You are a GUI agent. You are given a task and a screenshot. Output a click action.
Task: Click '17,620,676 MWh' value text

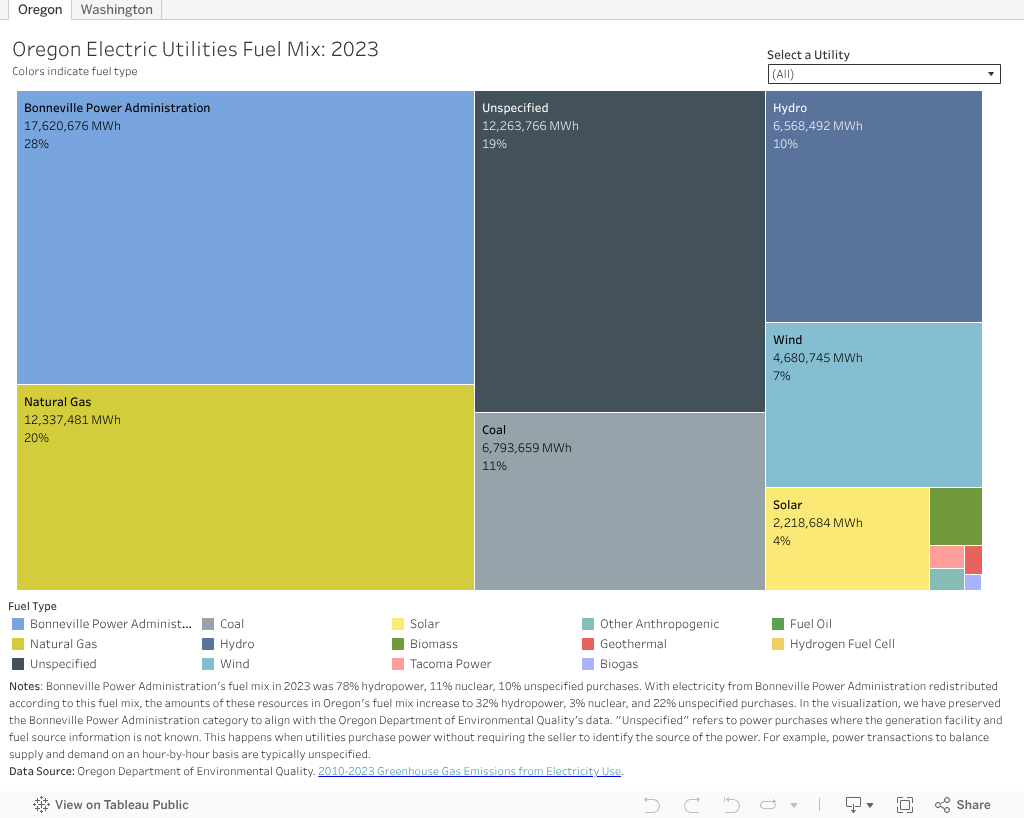point(72,126)
